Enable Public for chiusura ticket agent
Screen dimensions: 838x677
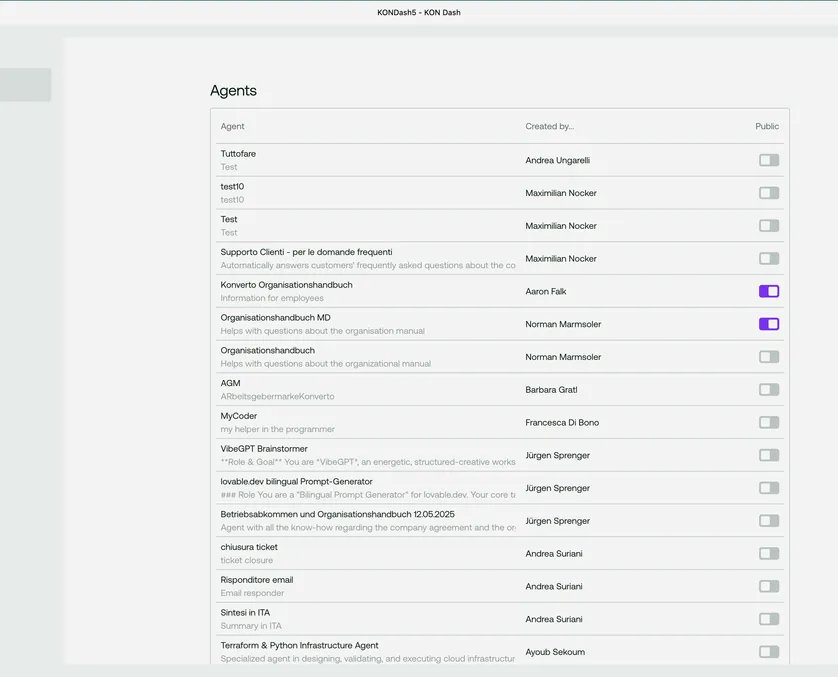768,553
